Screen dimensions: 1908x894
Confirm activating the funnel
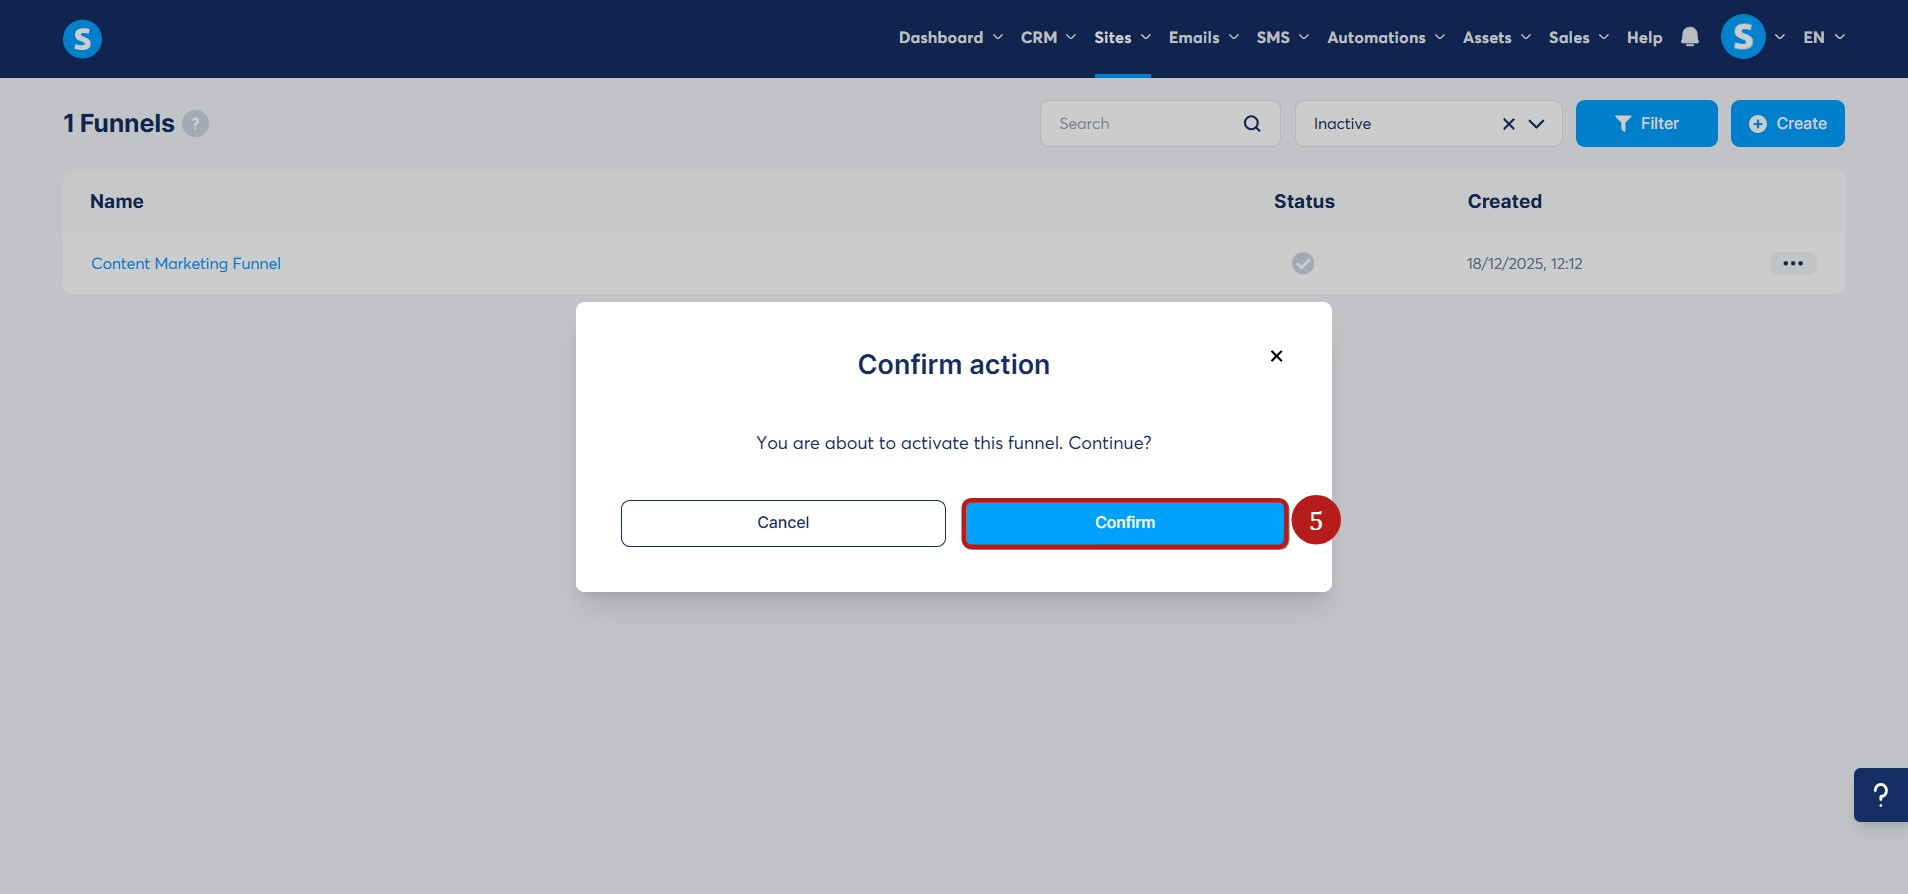click(1125, 523)
